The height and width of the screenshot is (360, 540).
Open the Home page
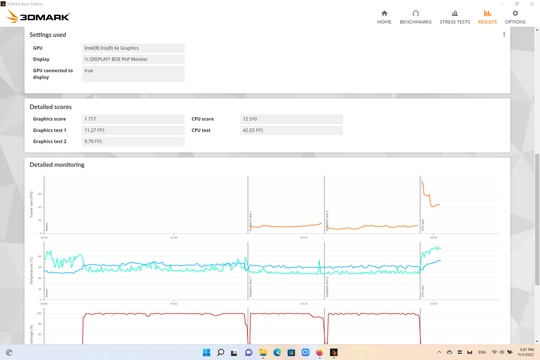[x=384, y=17]
